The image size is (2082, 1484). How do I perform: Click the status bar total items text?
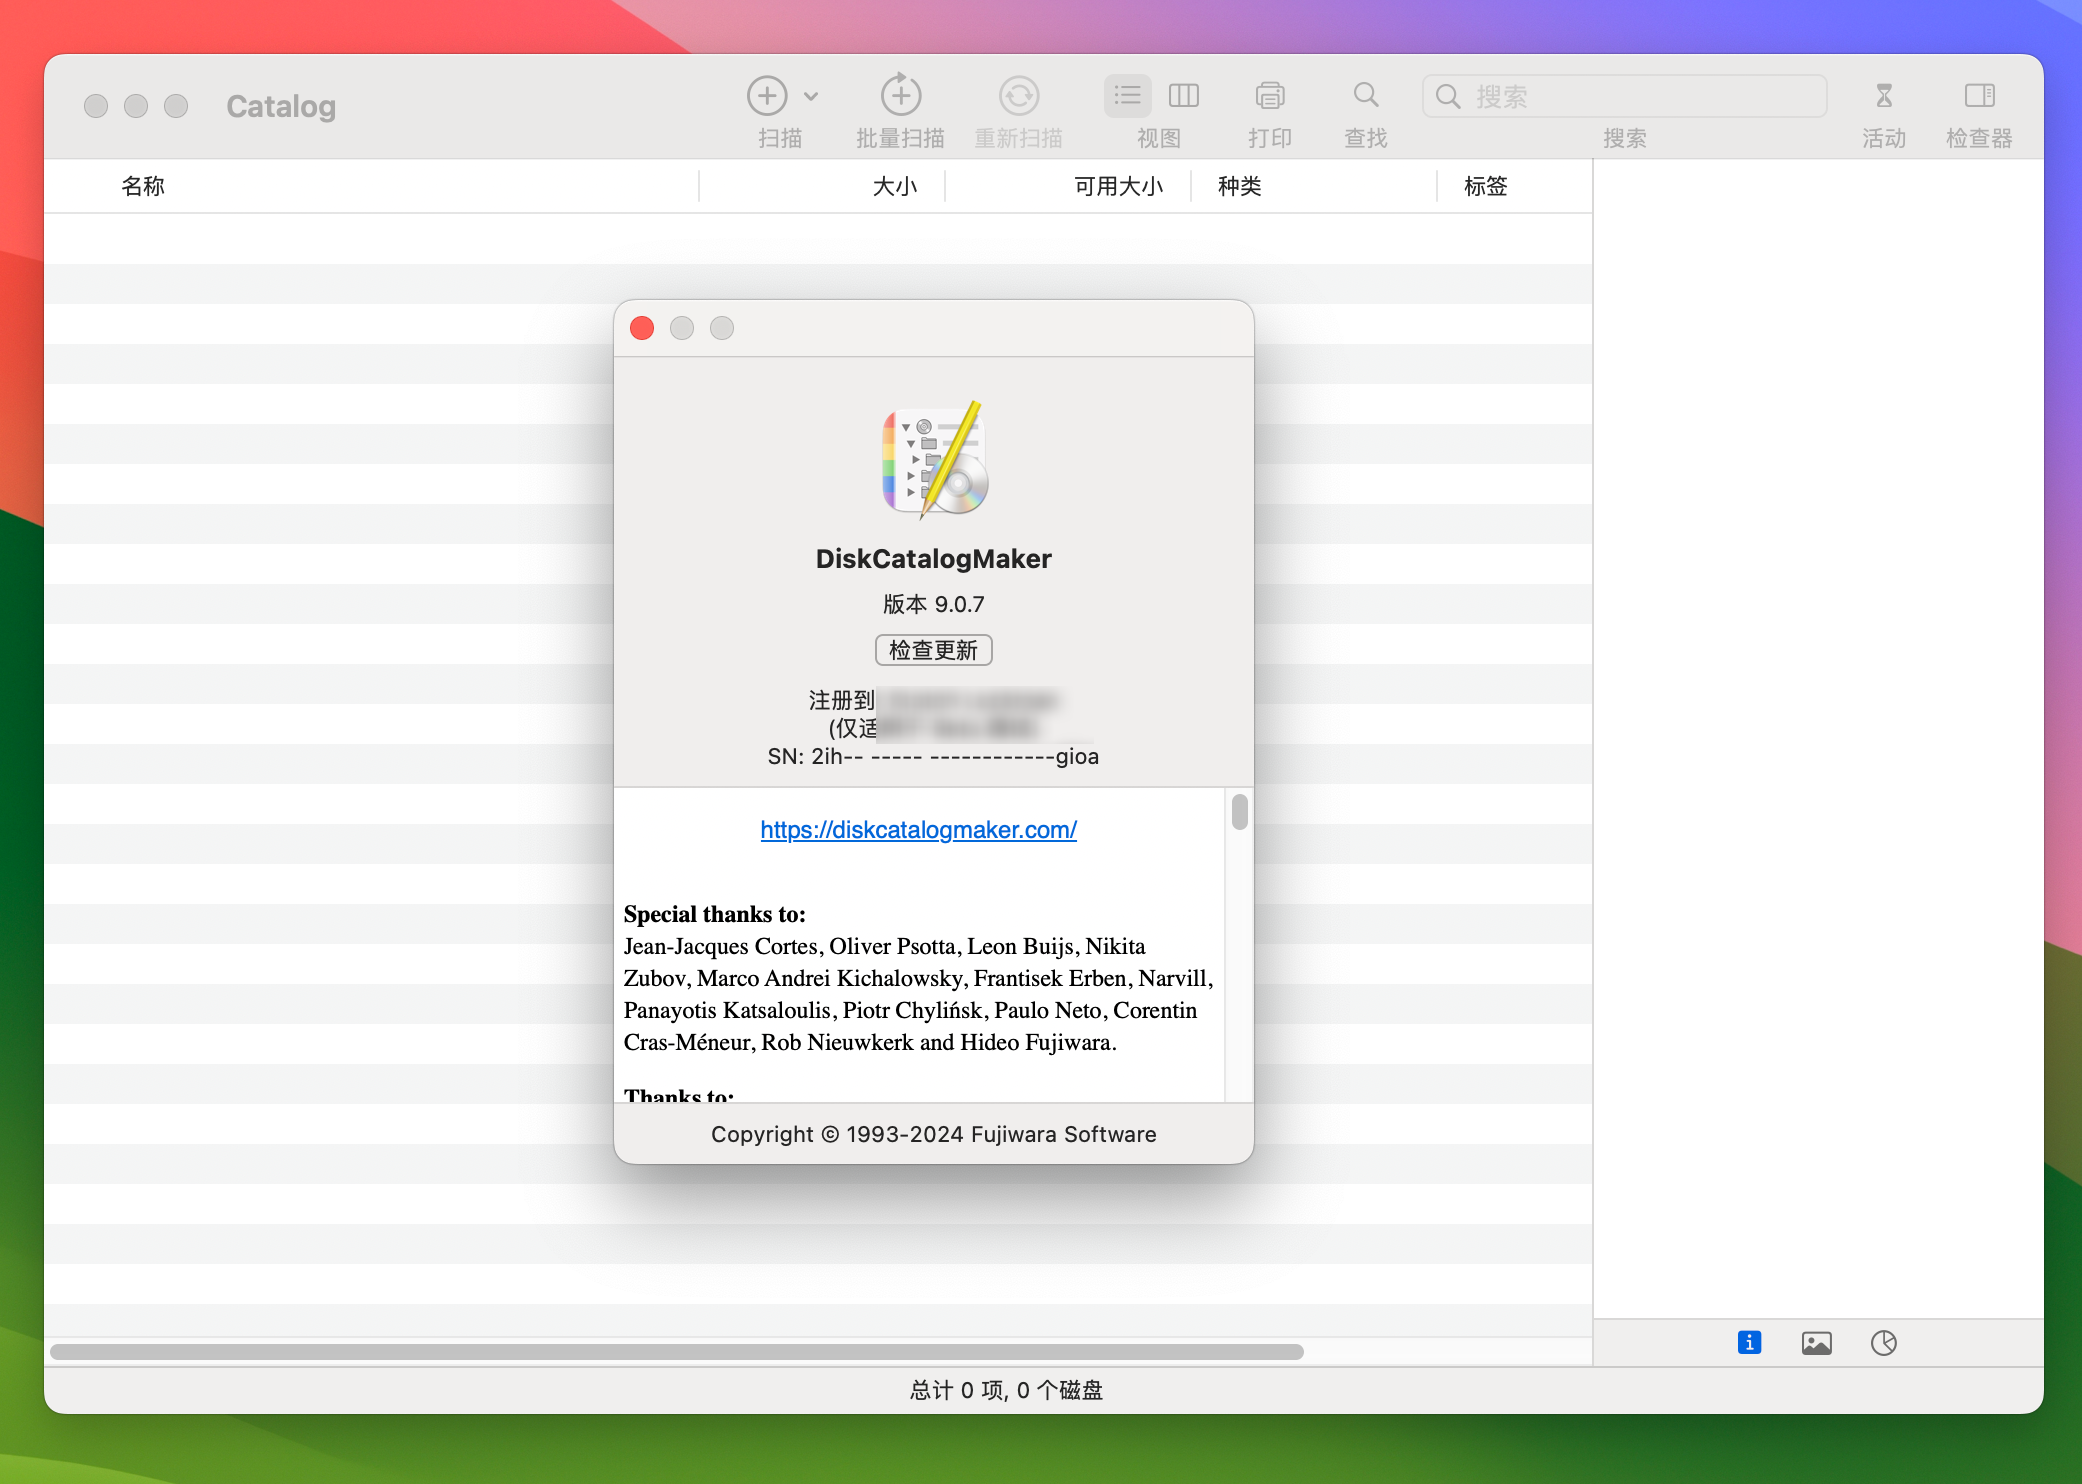click(x=1006, y=1390)
